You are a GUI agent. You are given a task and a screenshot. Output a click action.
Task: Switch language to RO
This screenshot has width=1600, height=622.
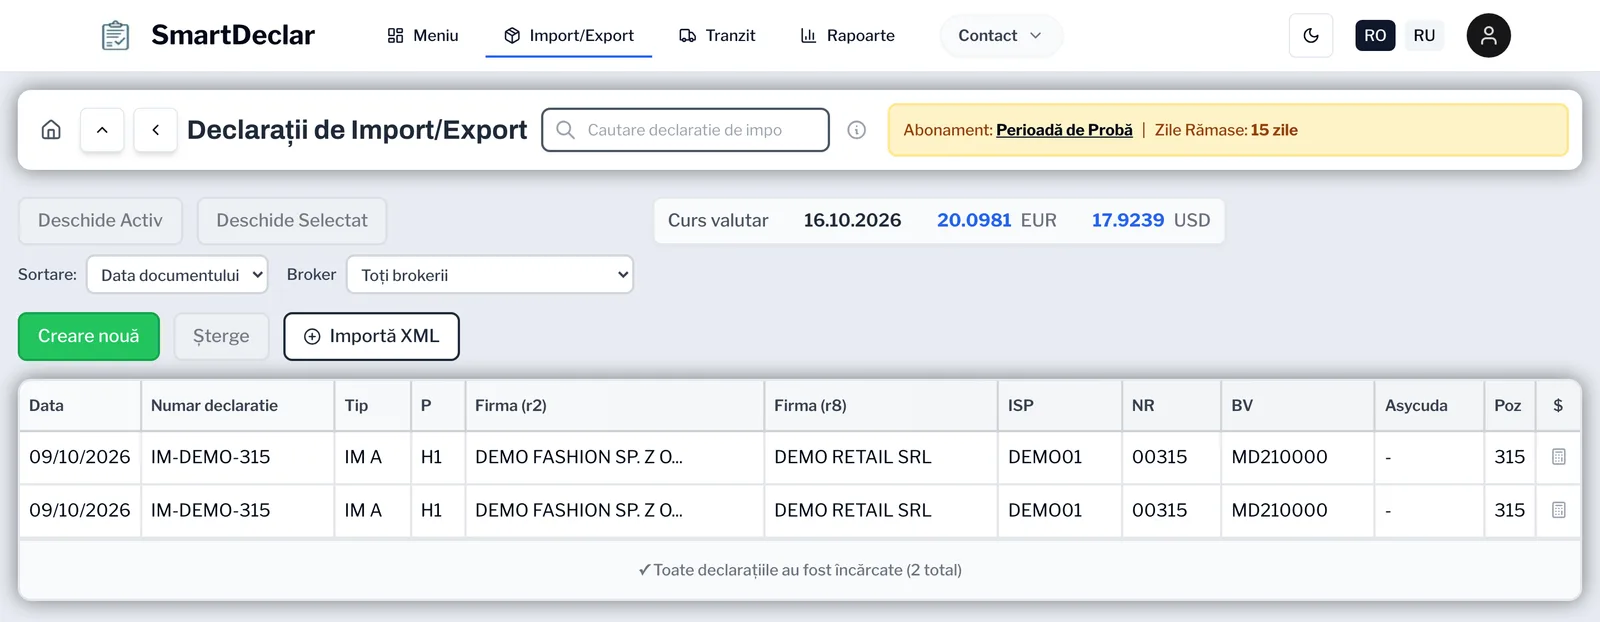pos(1375,35)
